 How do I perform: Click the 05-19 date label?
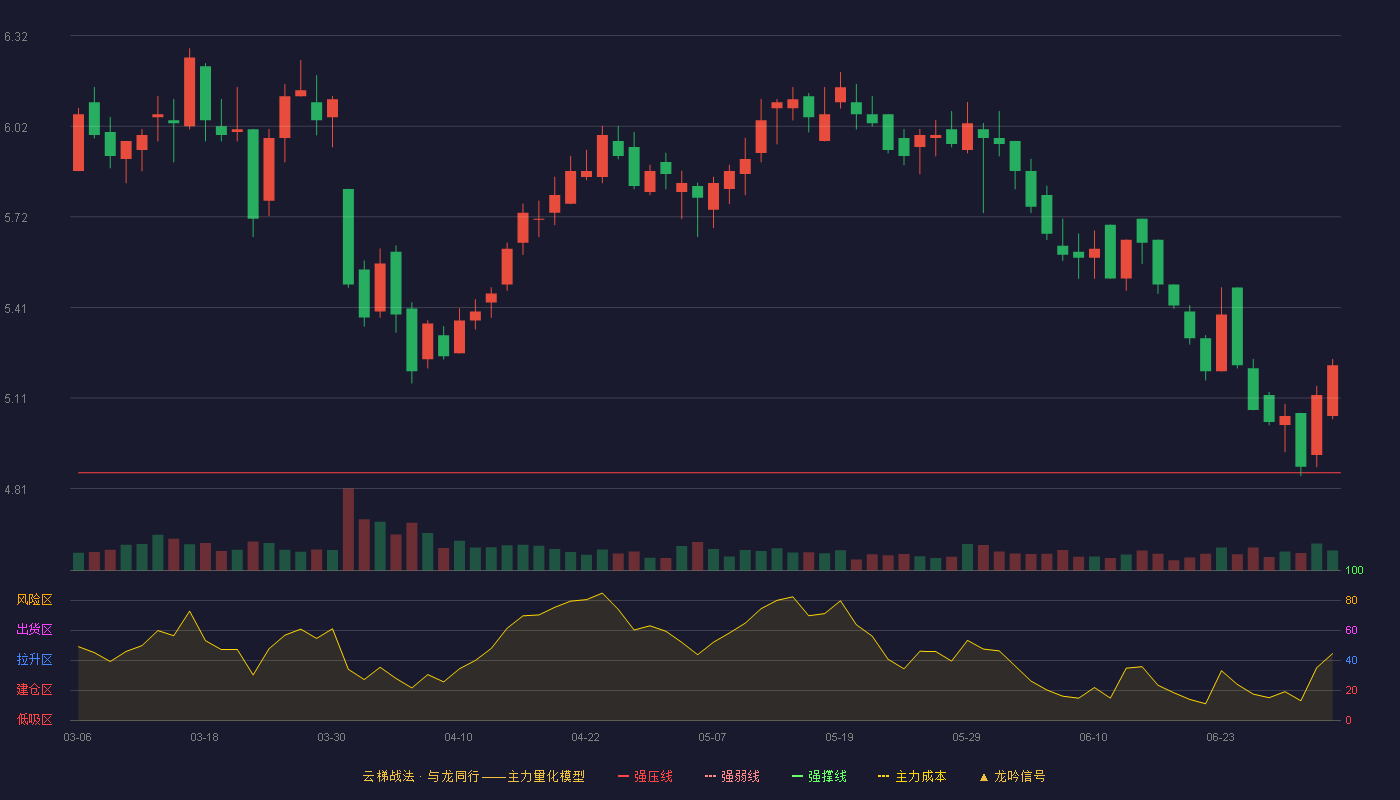pos(839,737)
